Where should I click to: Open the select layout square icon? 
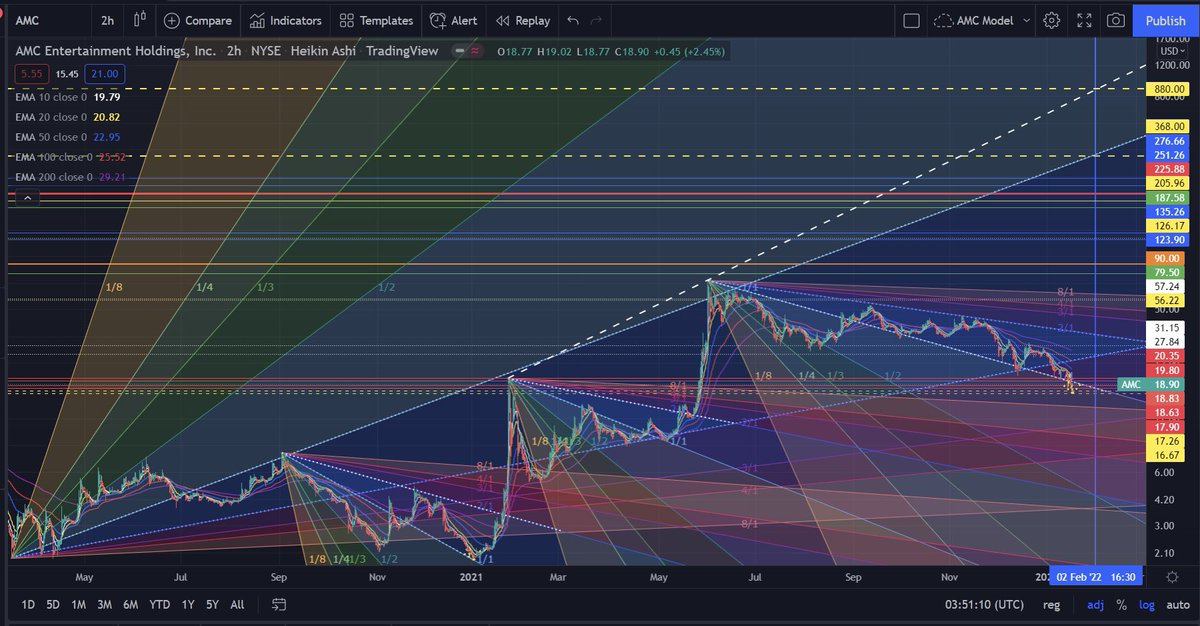pos(911,20)
